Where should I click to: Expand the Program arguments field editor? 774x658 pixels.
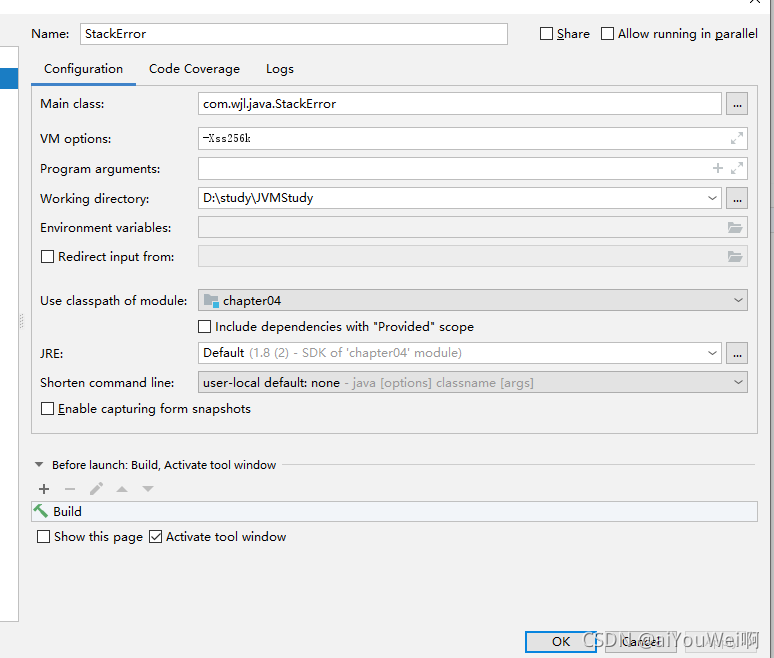click(x=736, y=169)
